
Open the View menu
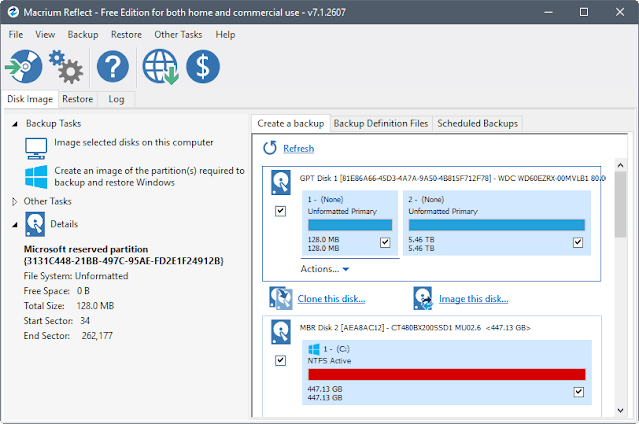click(45, 35)
